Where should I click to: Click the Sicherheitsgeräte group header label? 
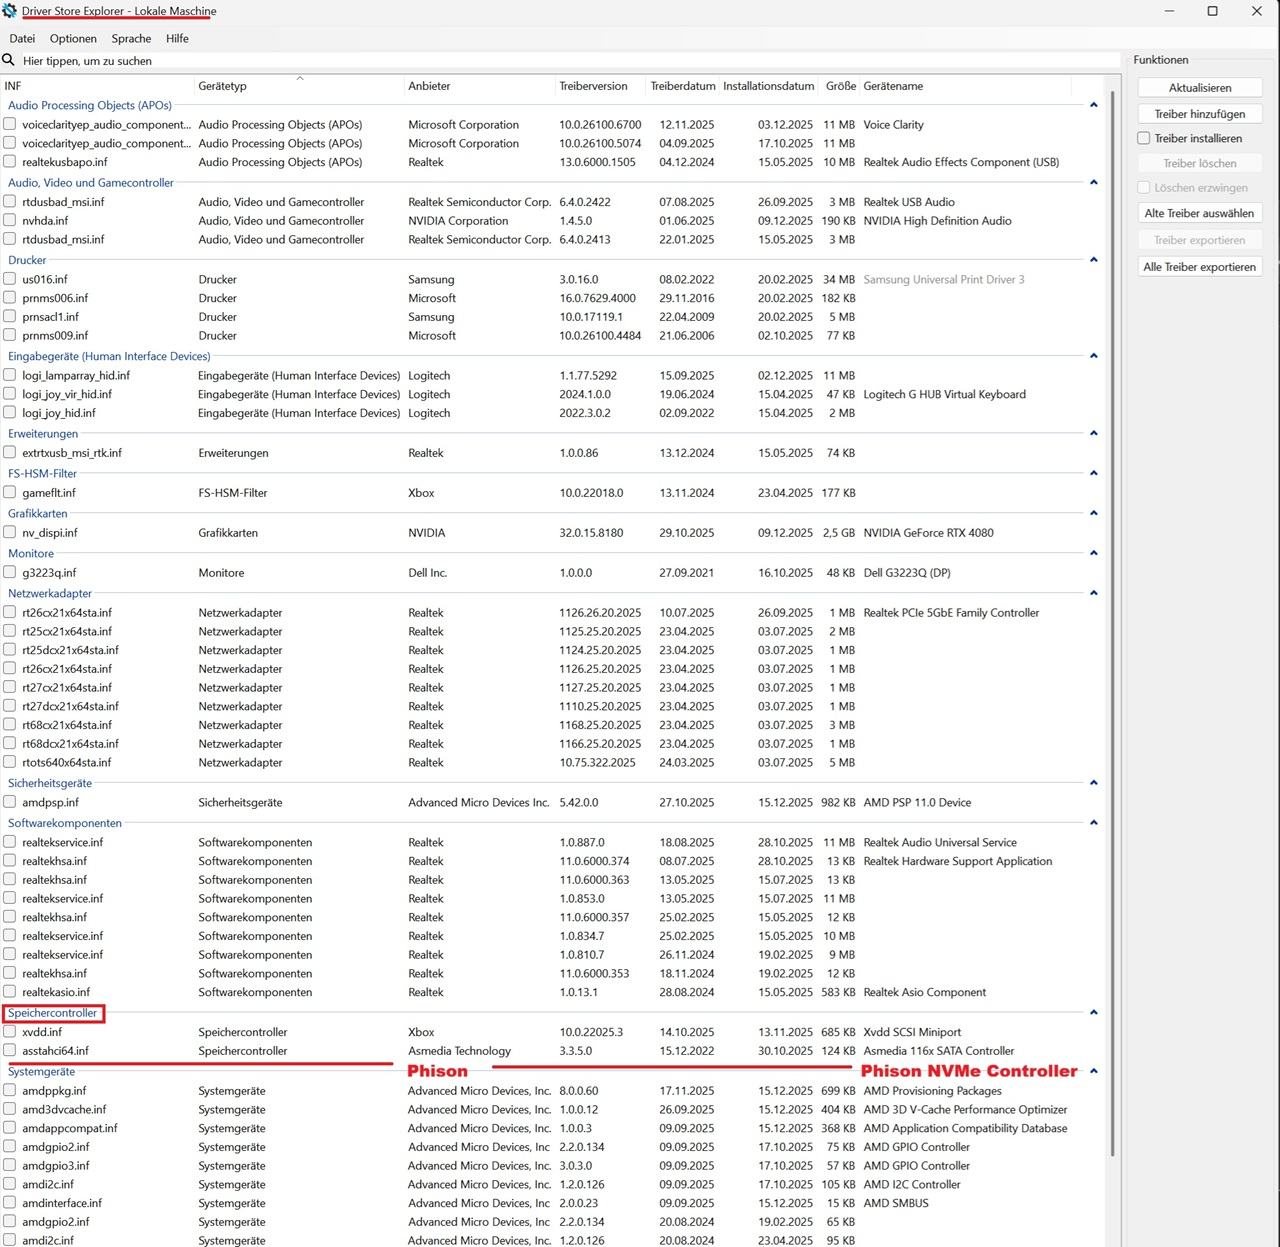(50, 783)
